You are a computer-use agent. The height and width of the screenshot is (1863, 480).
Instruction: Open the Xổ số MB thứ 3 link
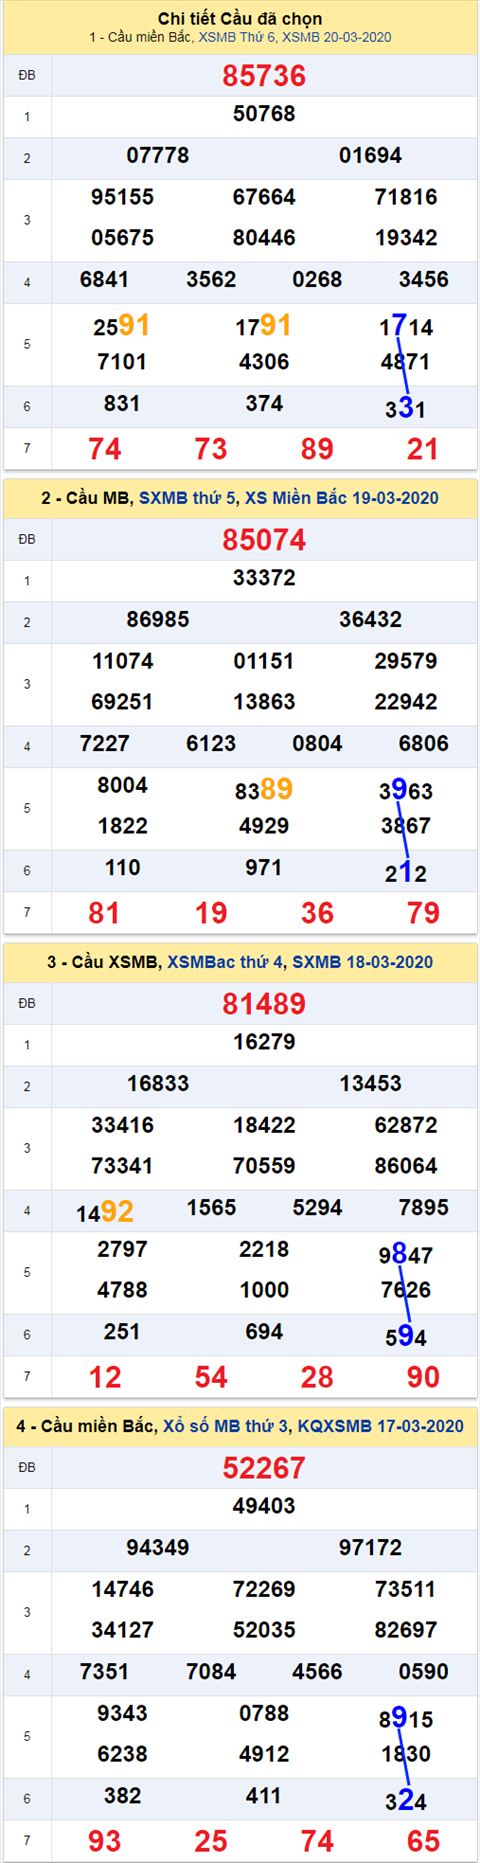(x=225, y=1426)
